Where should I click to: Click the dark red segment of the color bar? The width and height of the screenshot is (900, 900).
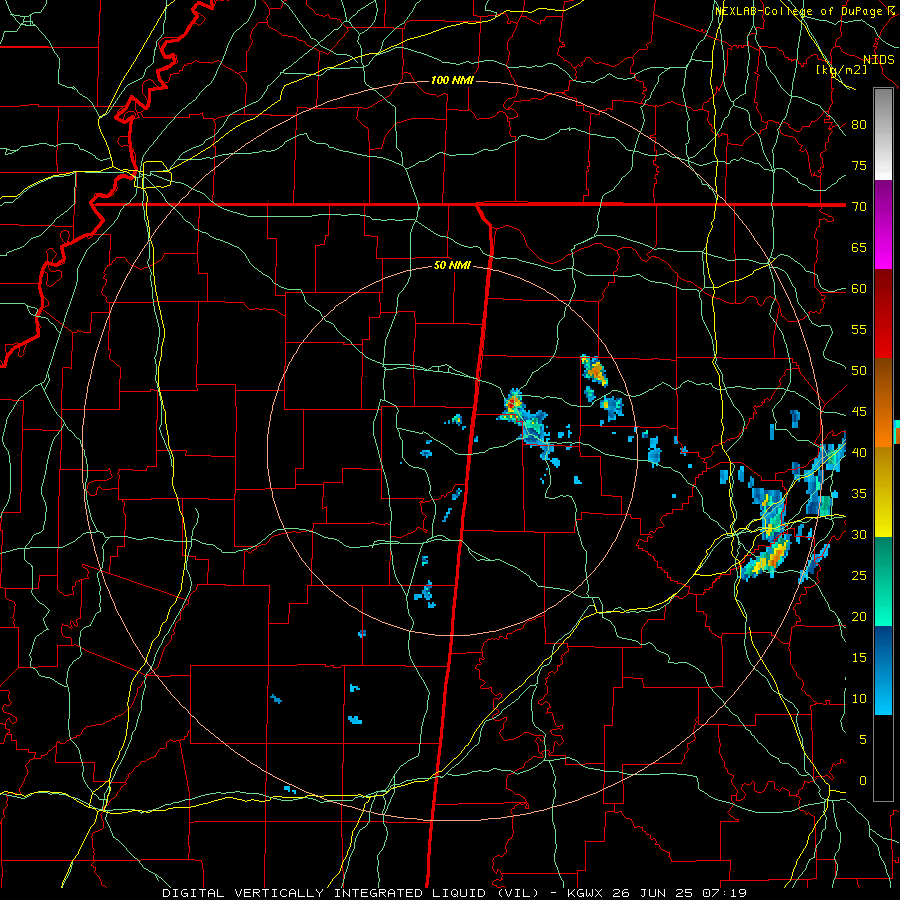(883, 314)
